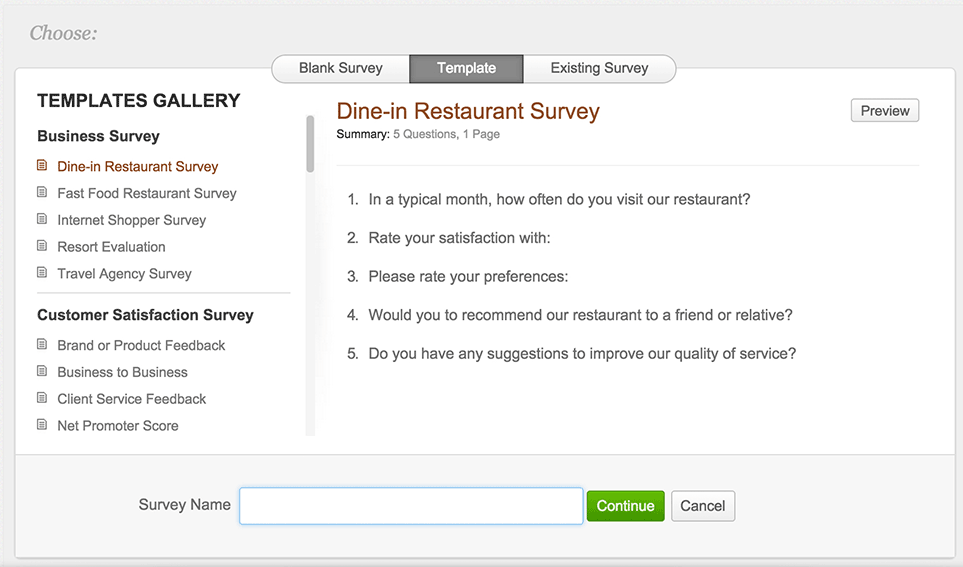Viewport: 963px width, 567px height.
Task: Click the Fast Food Restaurant Survey document icon
Action: [x=42, y=192]
